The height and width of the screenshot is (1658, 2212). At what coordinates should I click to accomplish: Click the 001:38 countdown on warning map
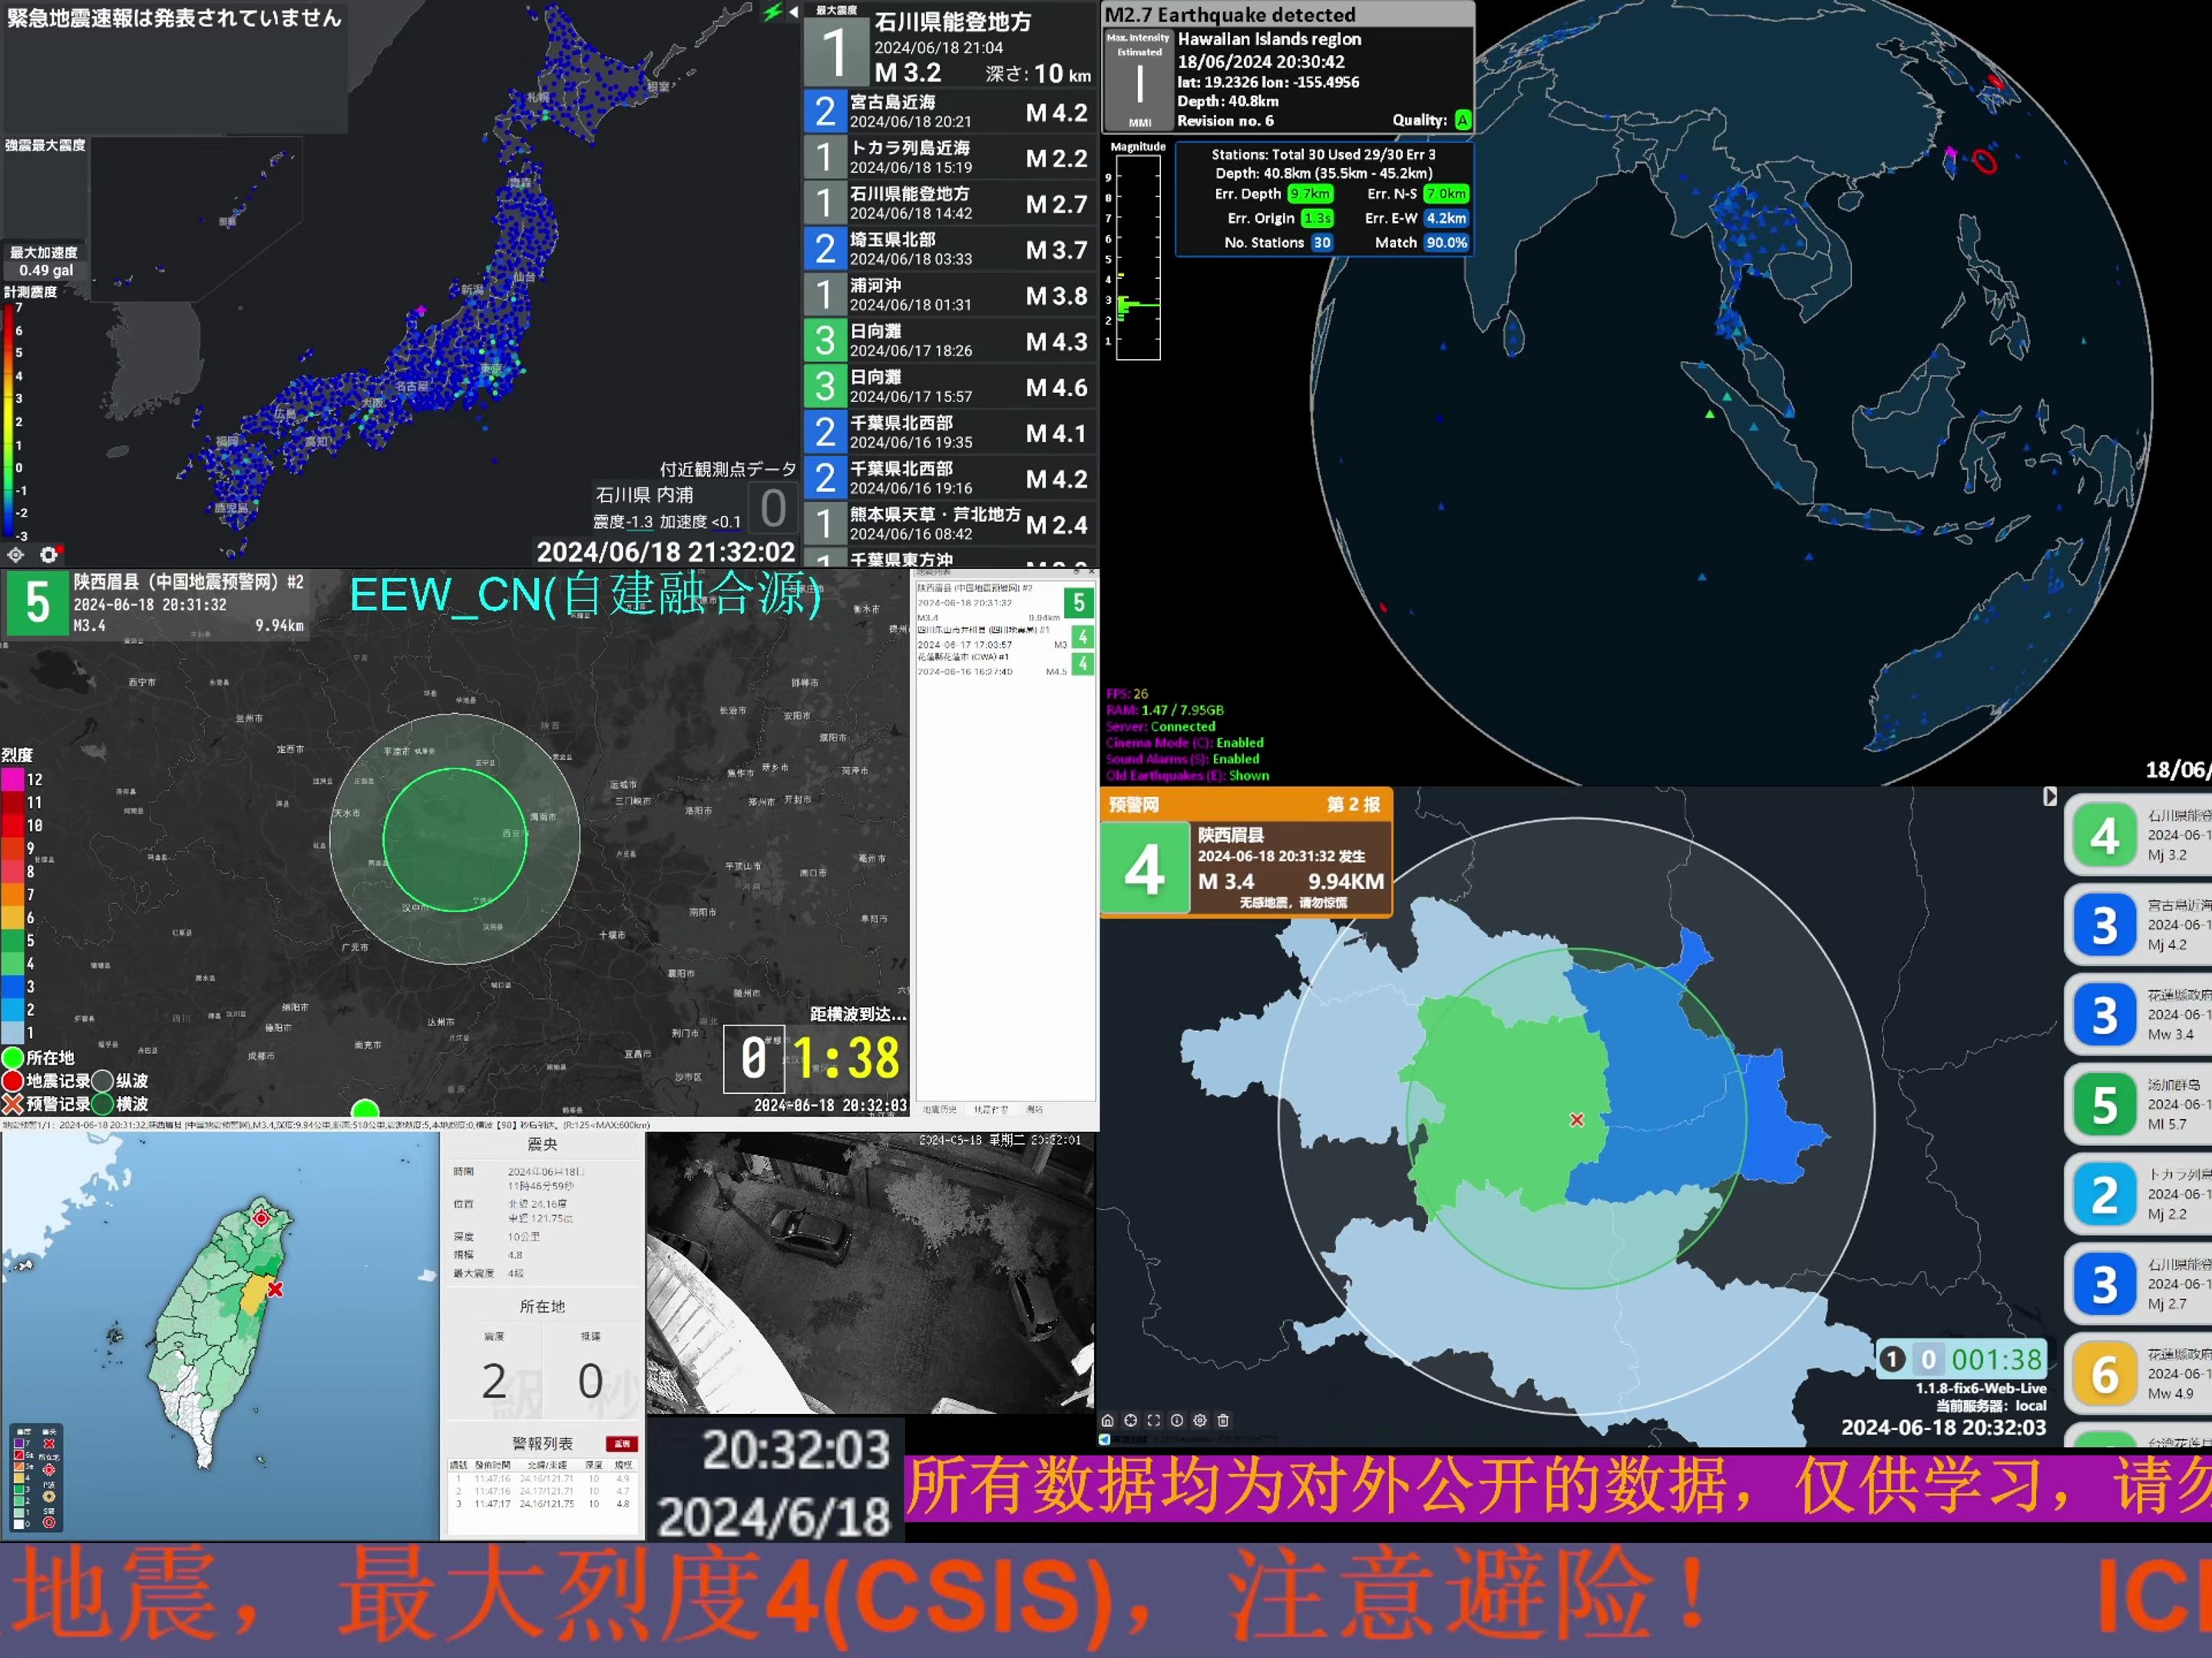click(x=1996, y=1359)
